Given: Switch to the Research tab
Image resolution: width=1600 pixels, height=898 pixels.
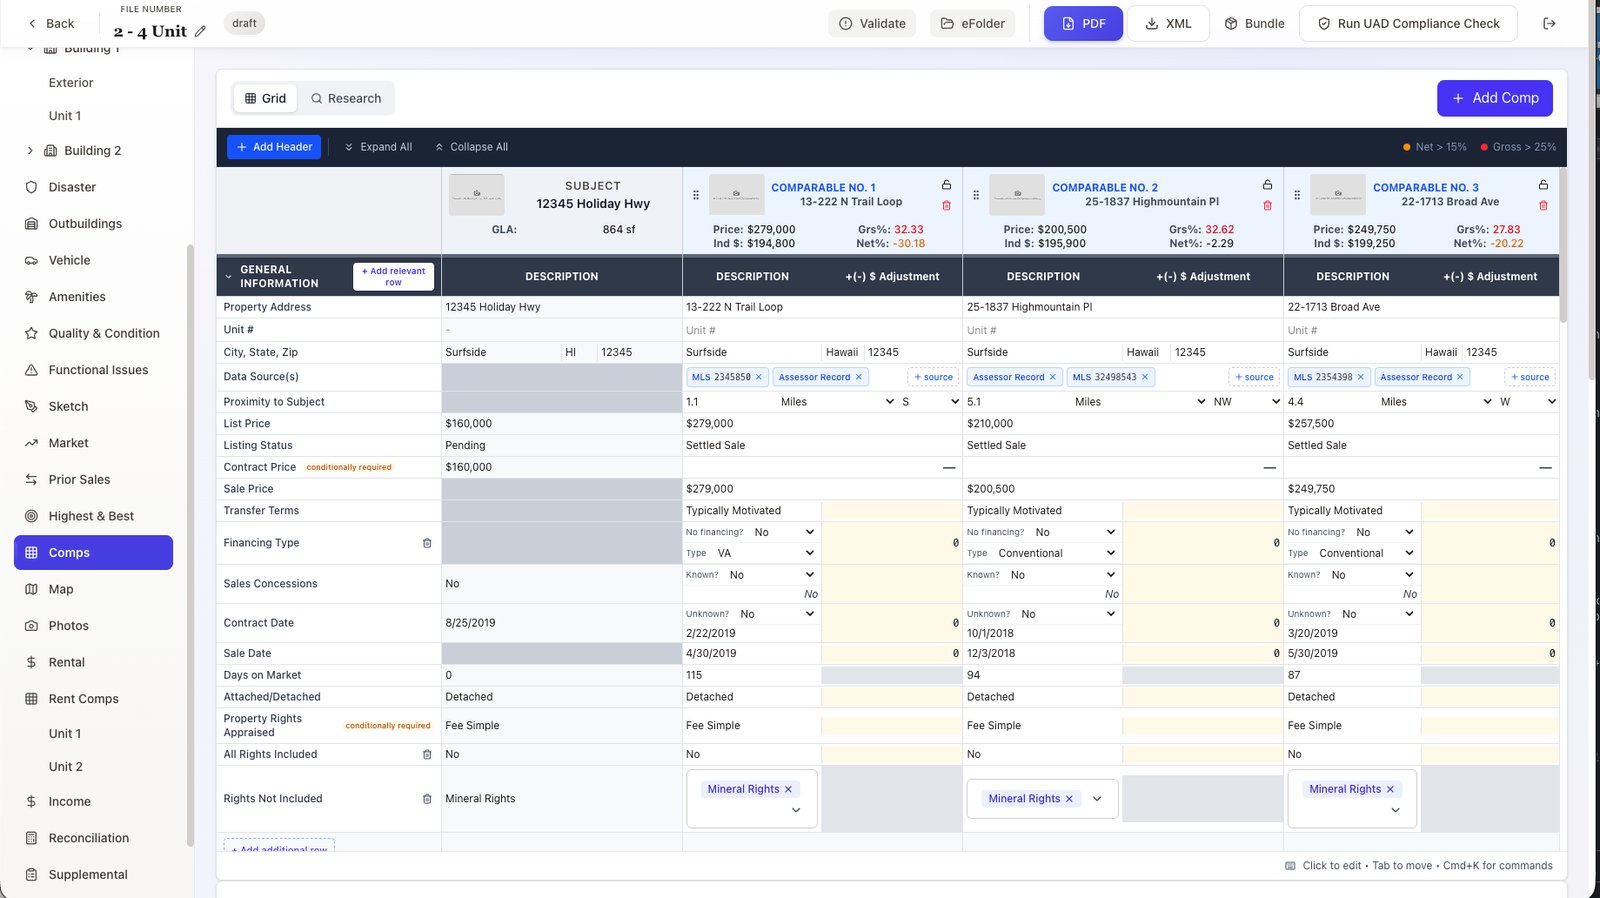Looking at the screenshot, I should point(346,98).
